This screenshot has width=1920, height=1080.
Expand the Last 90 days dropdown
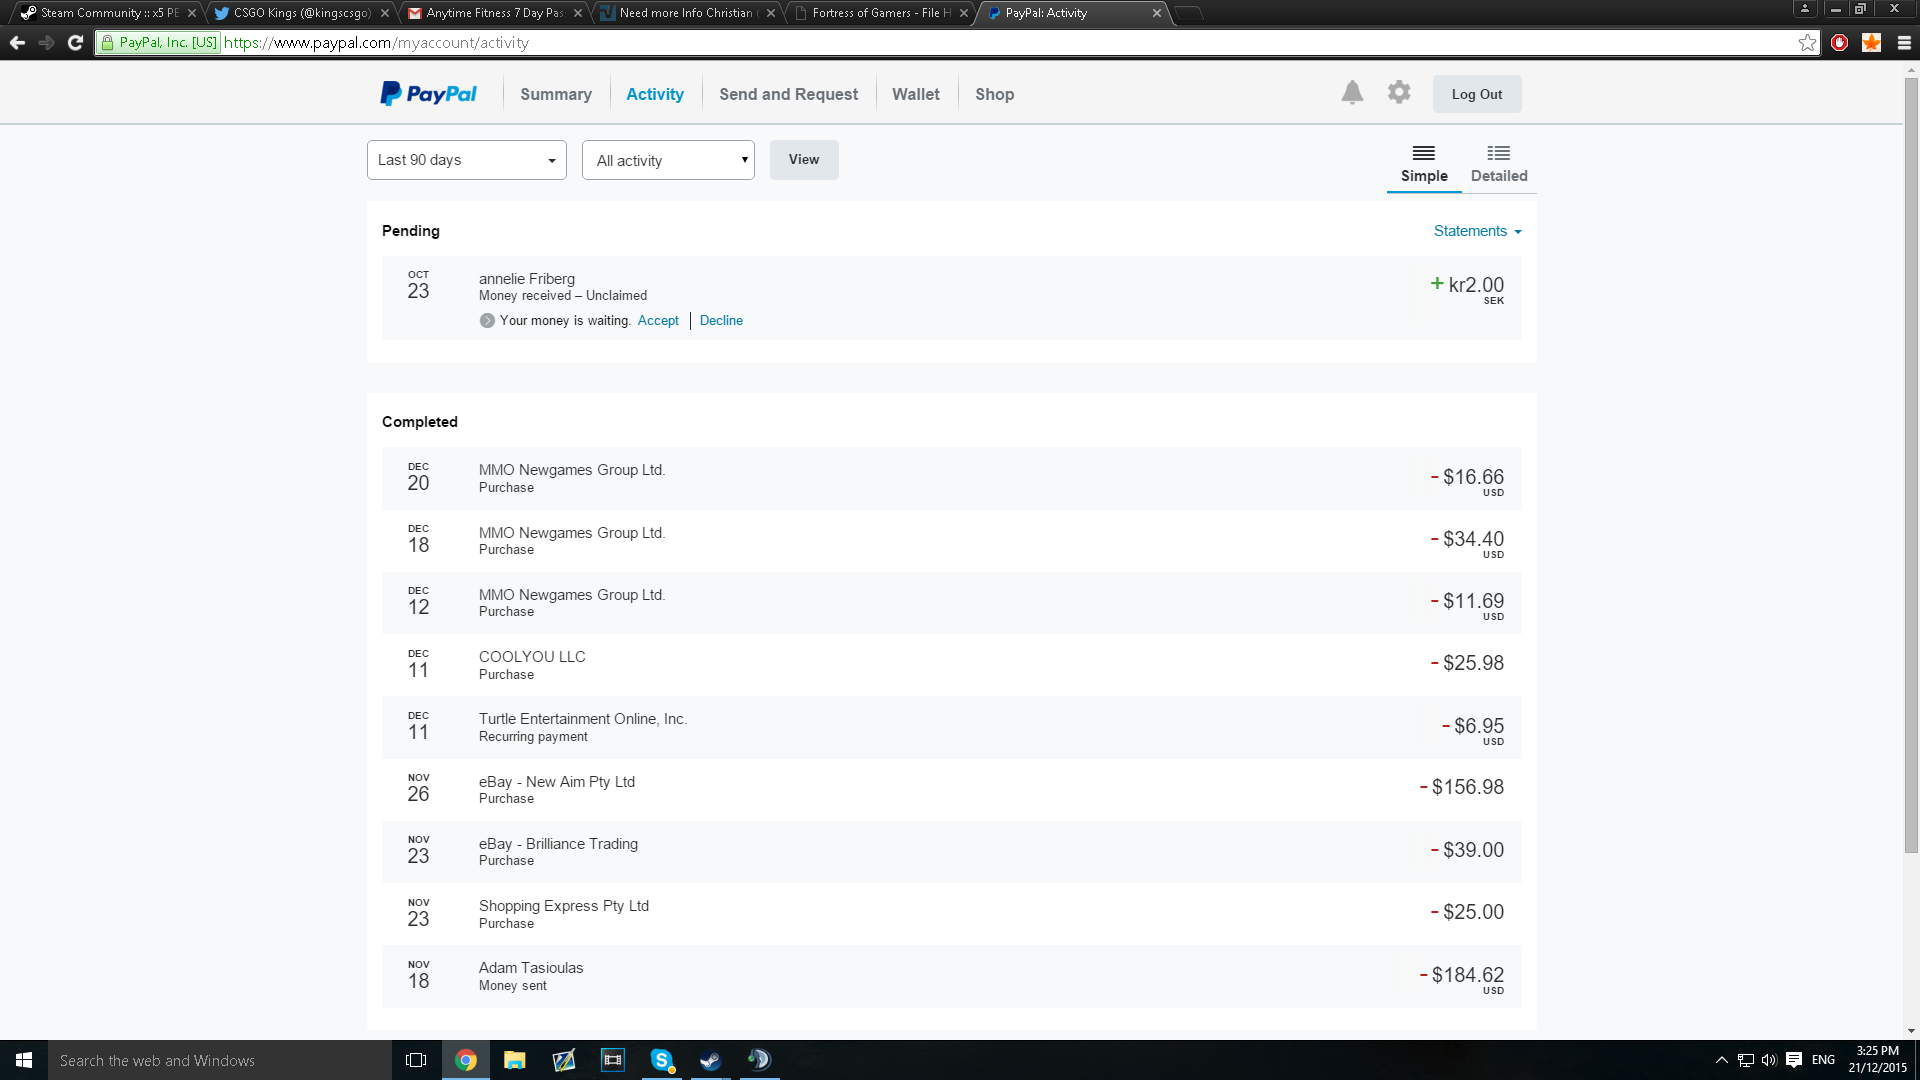tap(466, 160)
